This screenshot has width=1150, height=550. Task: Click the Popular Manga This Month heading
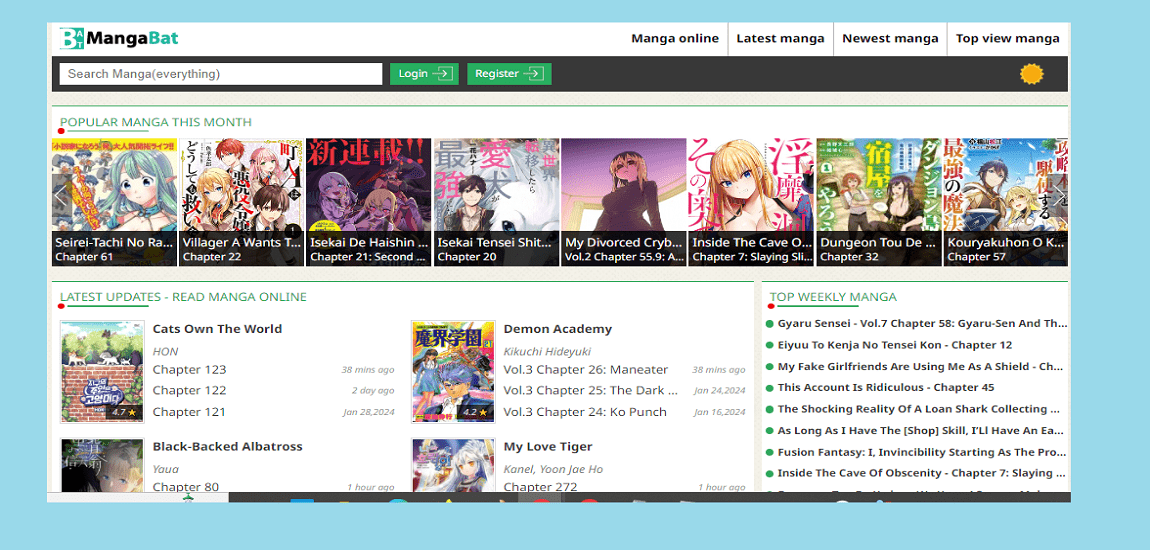pyautogui.click(x=155, y=122)
